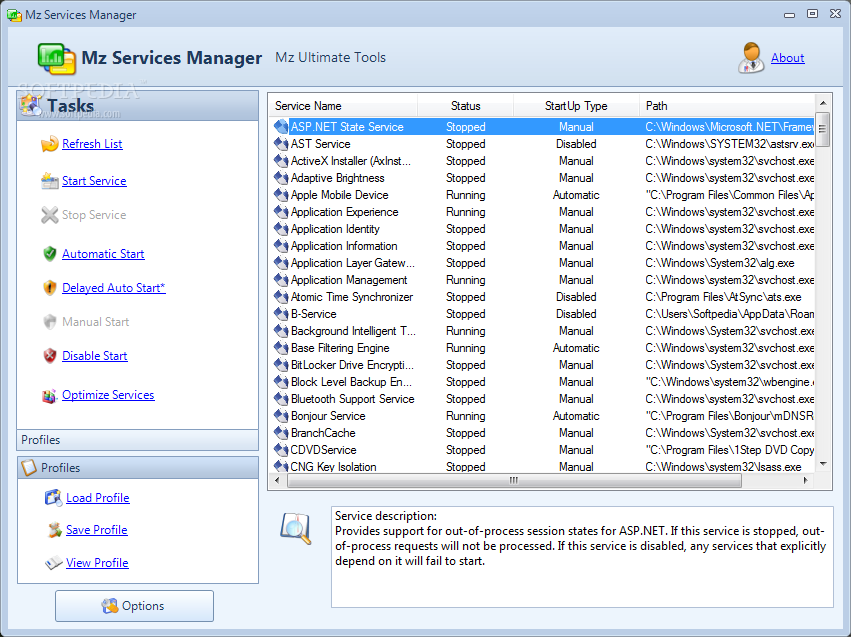Select the Application Information row

pos(543,246)
